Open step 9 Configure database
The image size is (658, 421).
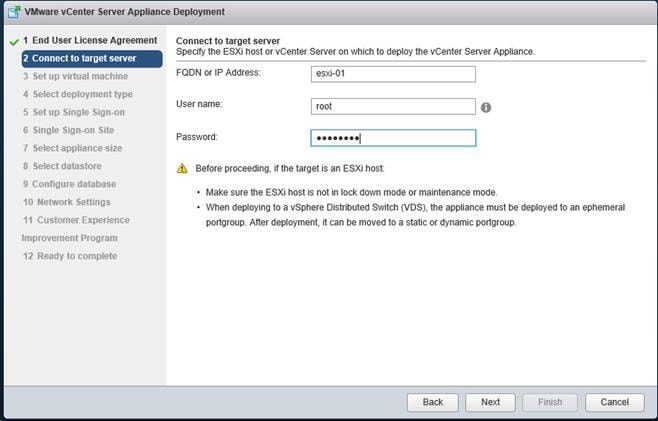[x=70, y=184]
